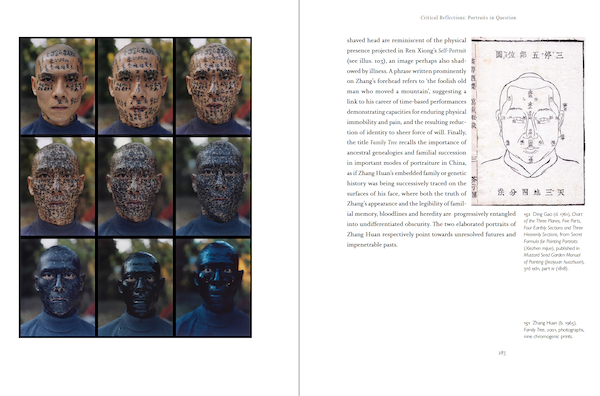
Task: Select the first portrait with sparse calligraphy
Action: click(58, 86)
